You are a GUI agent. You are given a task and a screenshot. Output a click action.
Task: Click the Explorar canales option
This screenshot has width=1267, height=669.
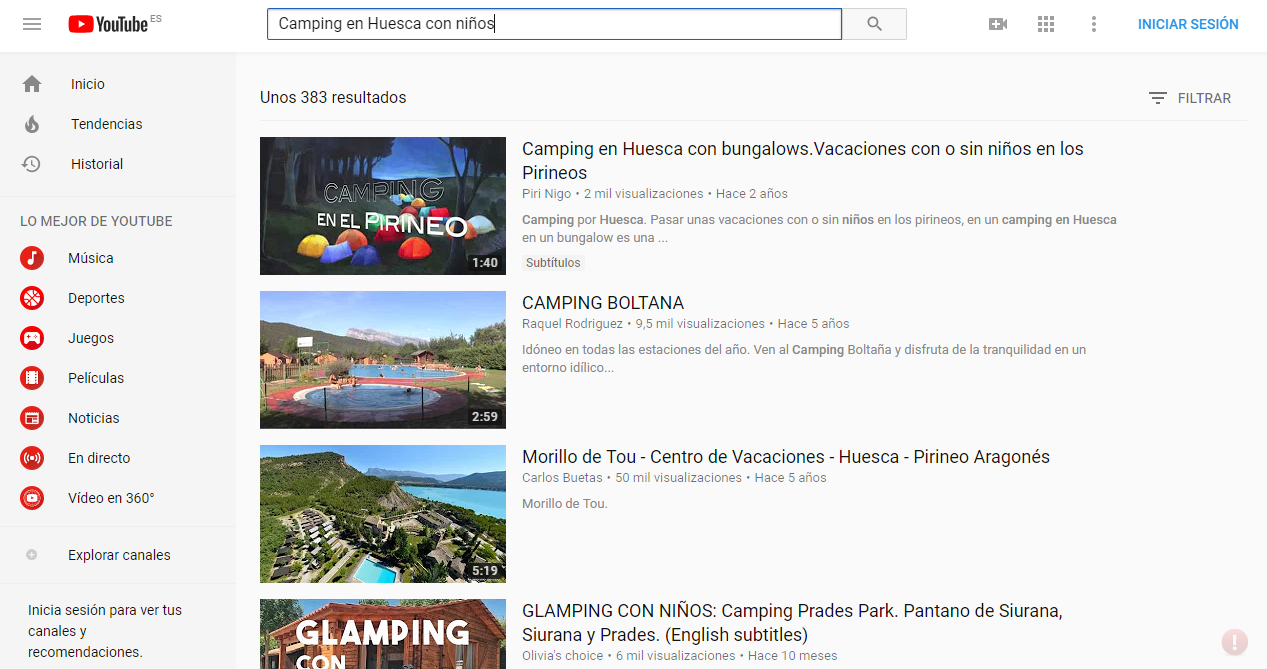(x=117, y=555)
